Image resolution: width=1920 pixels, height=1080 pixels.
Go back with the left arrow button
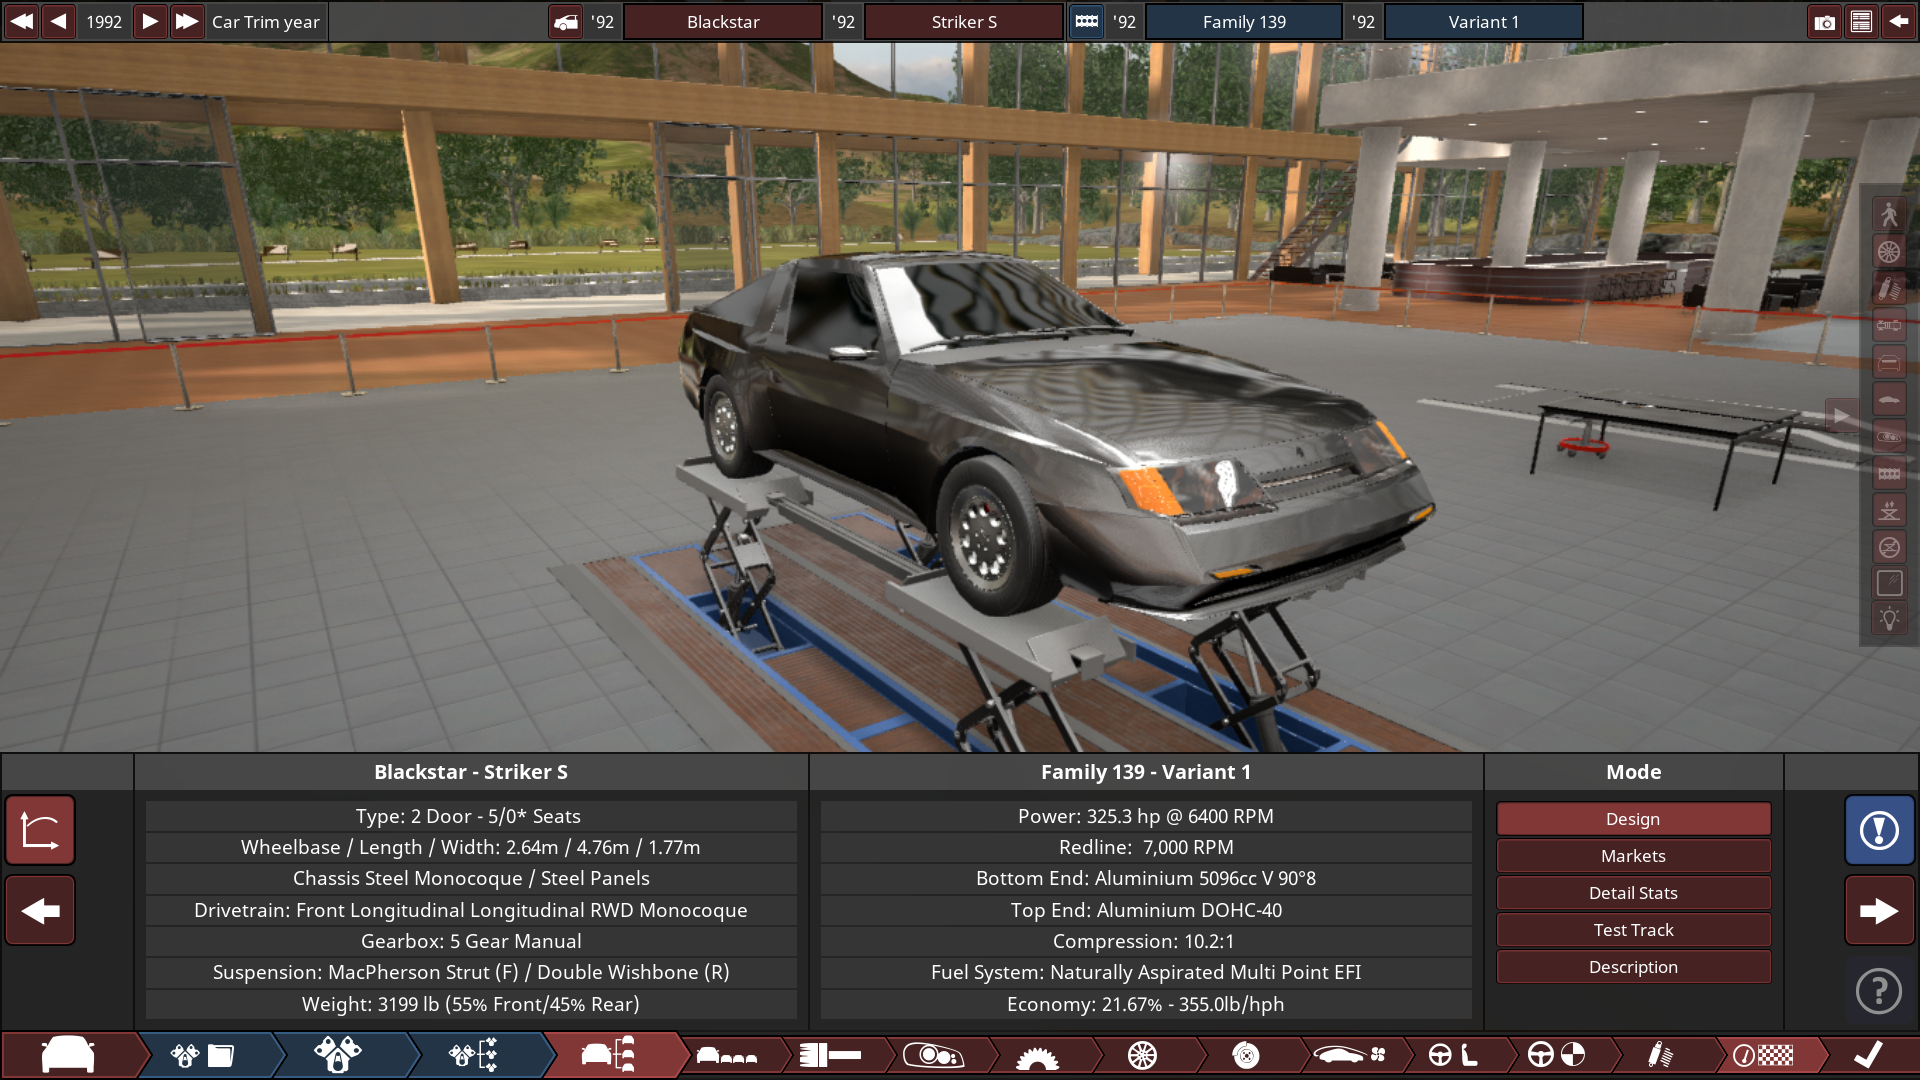[x=40, y=910]
